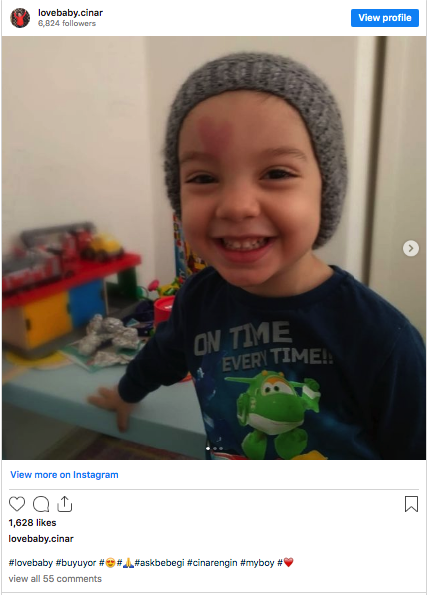
Task: Open lovebaby.cinar profile avatar
Action: [20, 18]
